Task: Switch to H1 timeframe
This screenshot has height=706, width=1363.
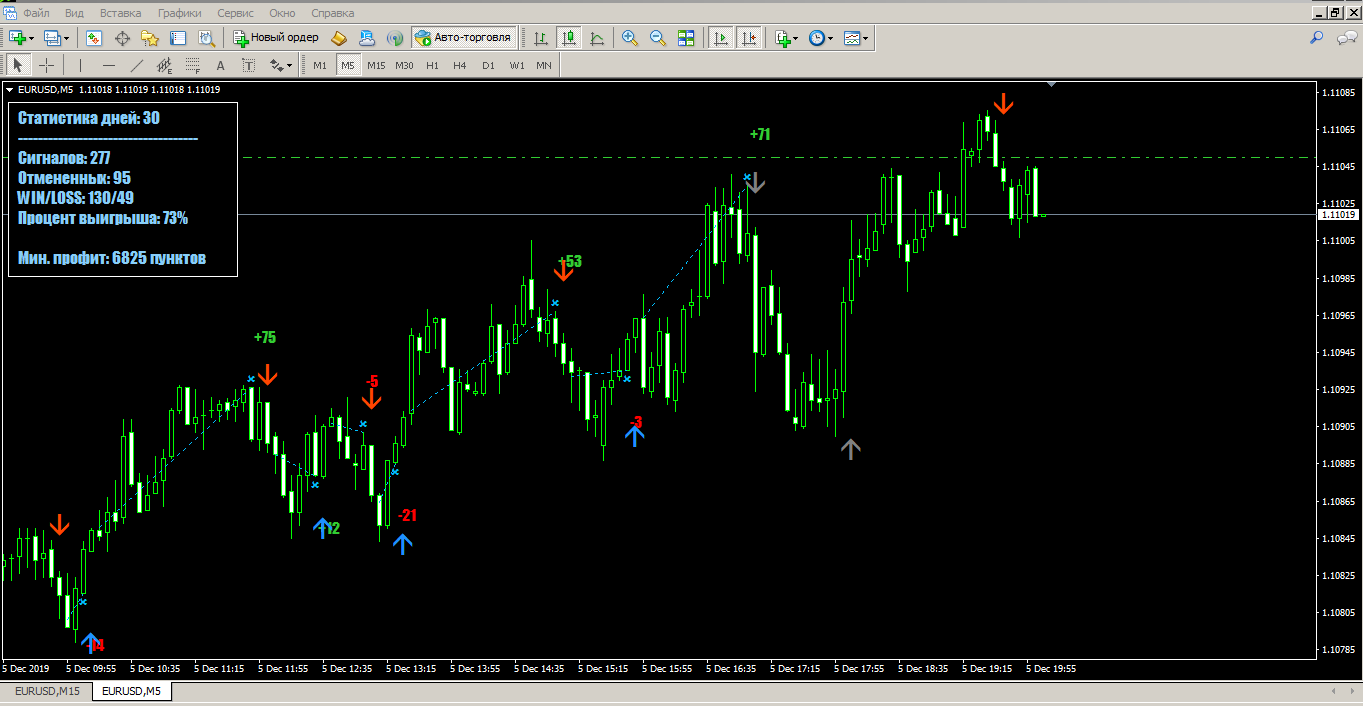Action: [x=432, y=66]
